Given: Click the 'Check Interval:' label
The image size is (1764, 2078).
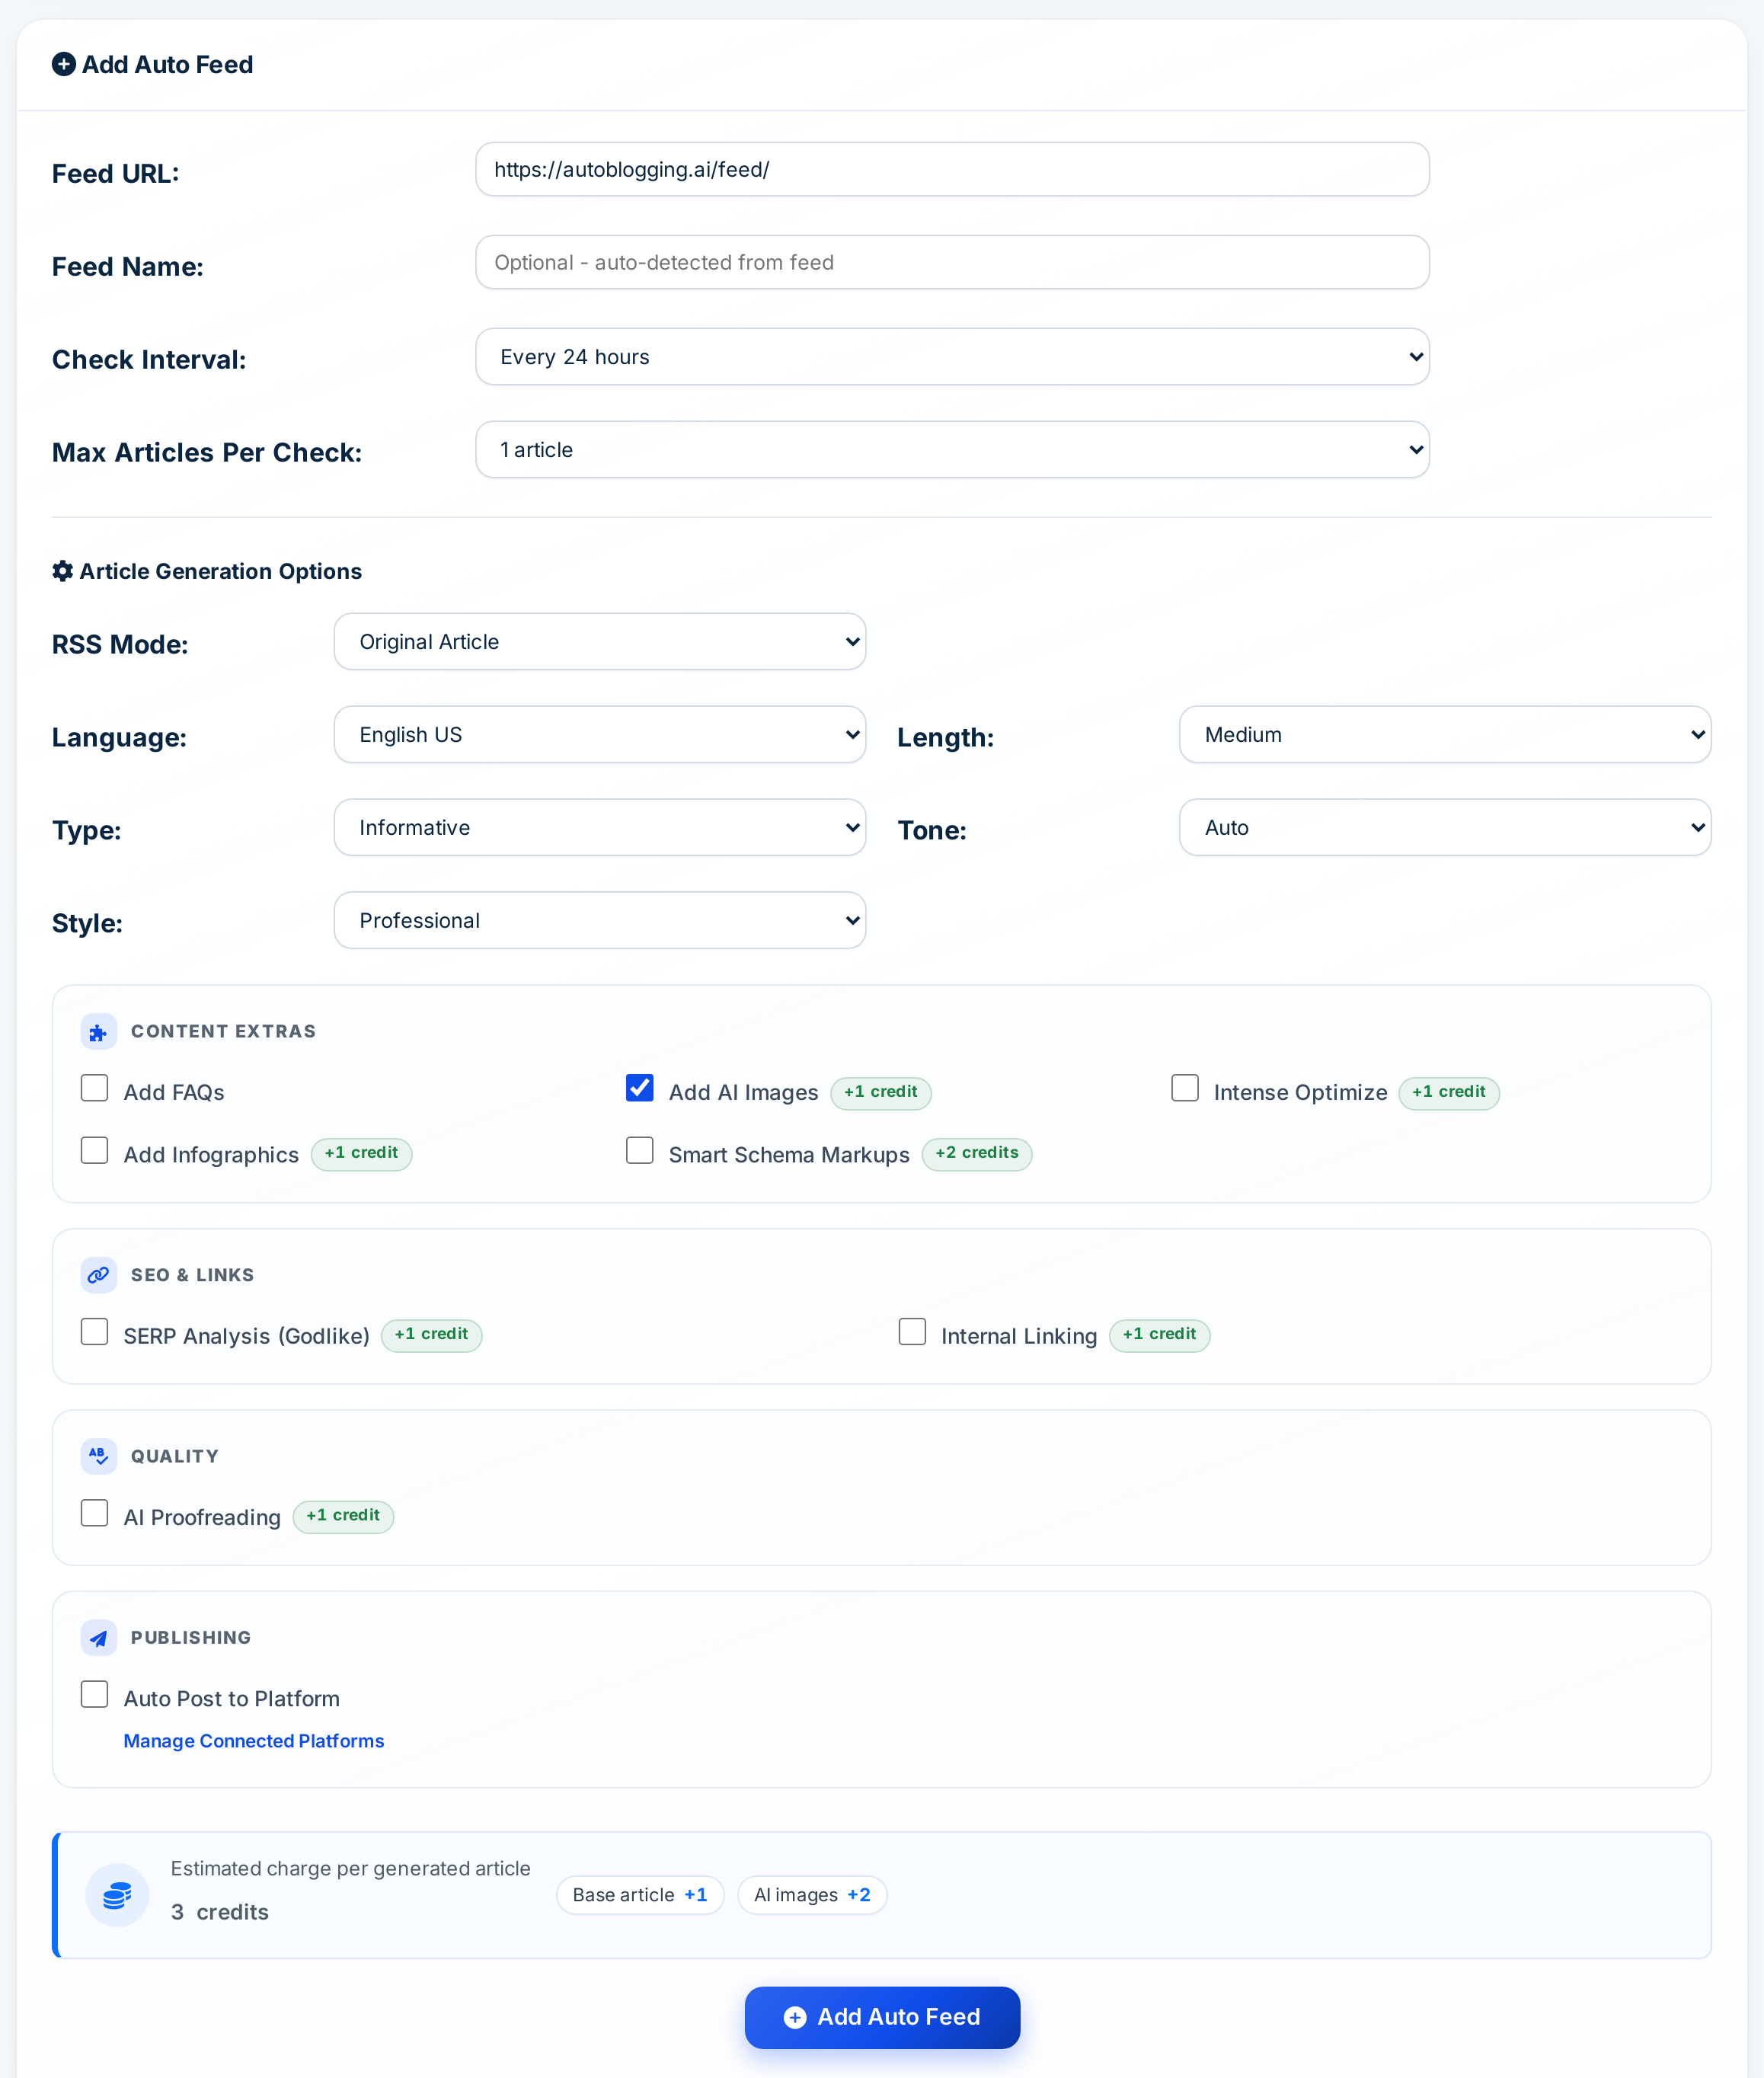Looking at the screenshot, I should pyautogui.click(x=149, y=360).
